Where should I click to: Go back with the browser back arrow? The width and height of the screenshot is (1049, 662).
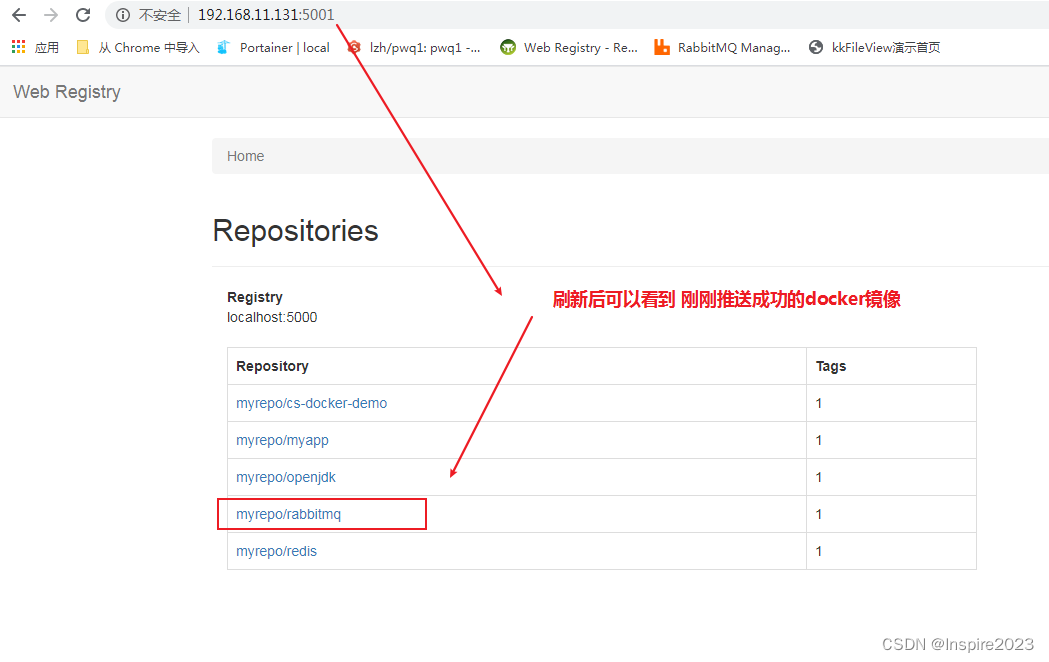click(19, 15)
